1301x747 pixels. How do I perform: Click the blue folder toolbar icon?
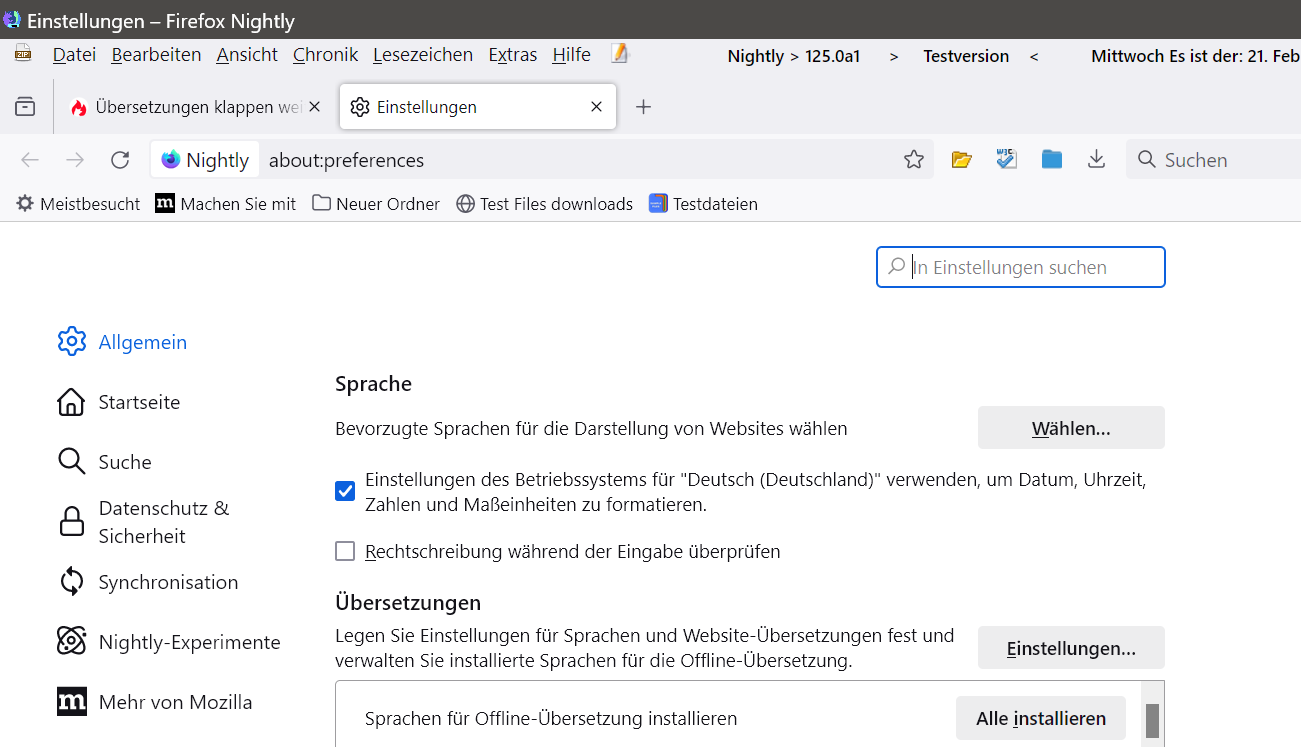tap(1051, 160)
